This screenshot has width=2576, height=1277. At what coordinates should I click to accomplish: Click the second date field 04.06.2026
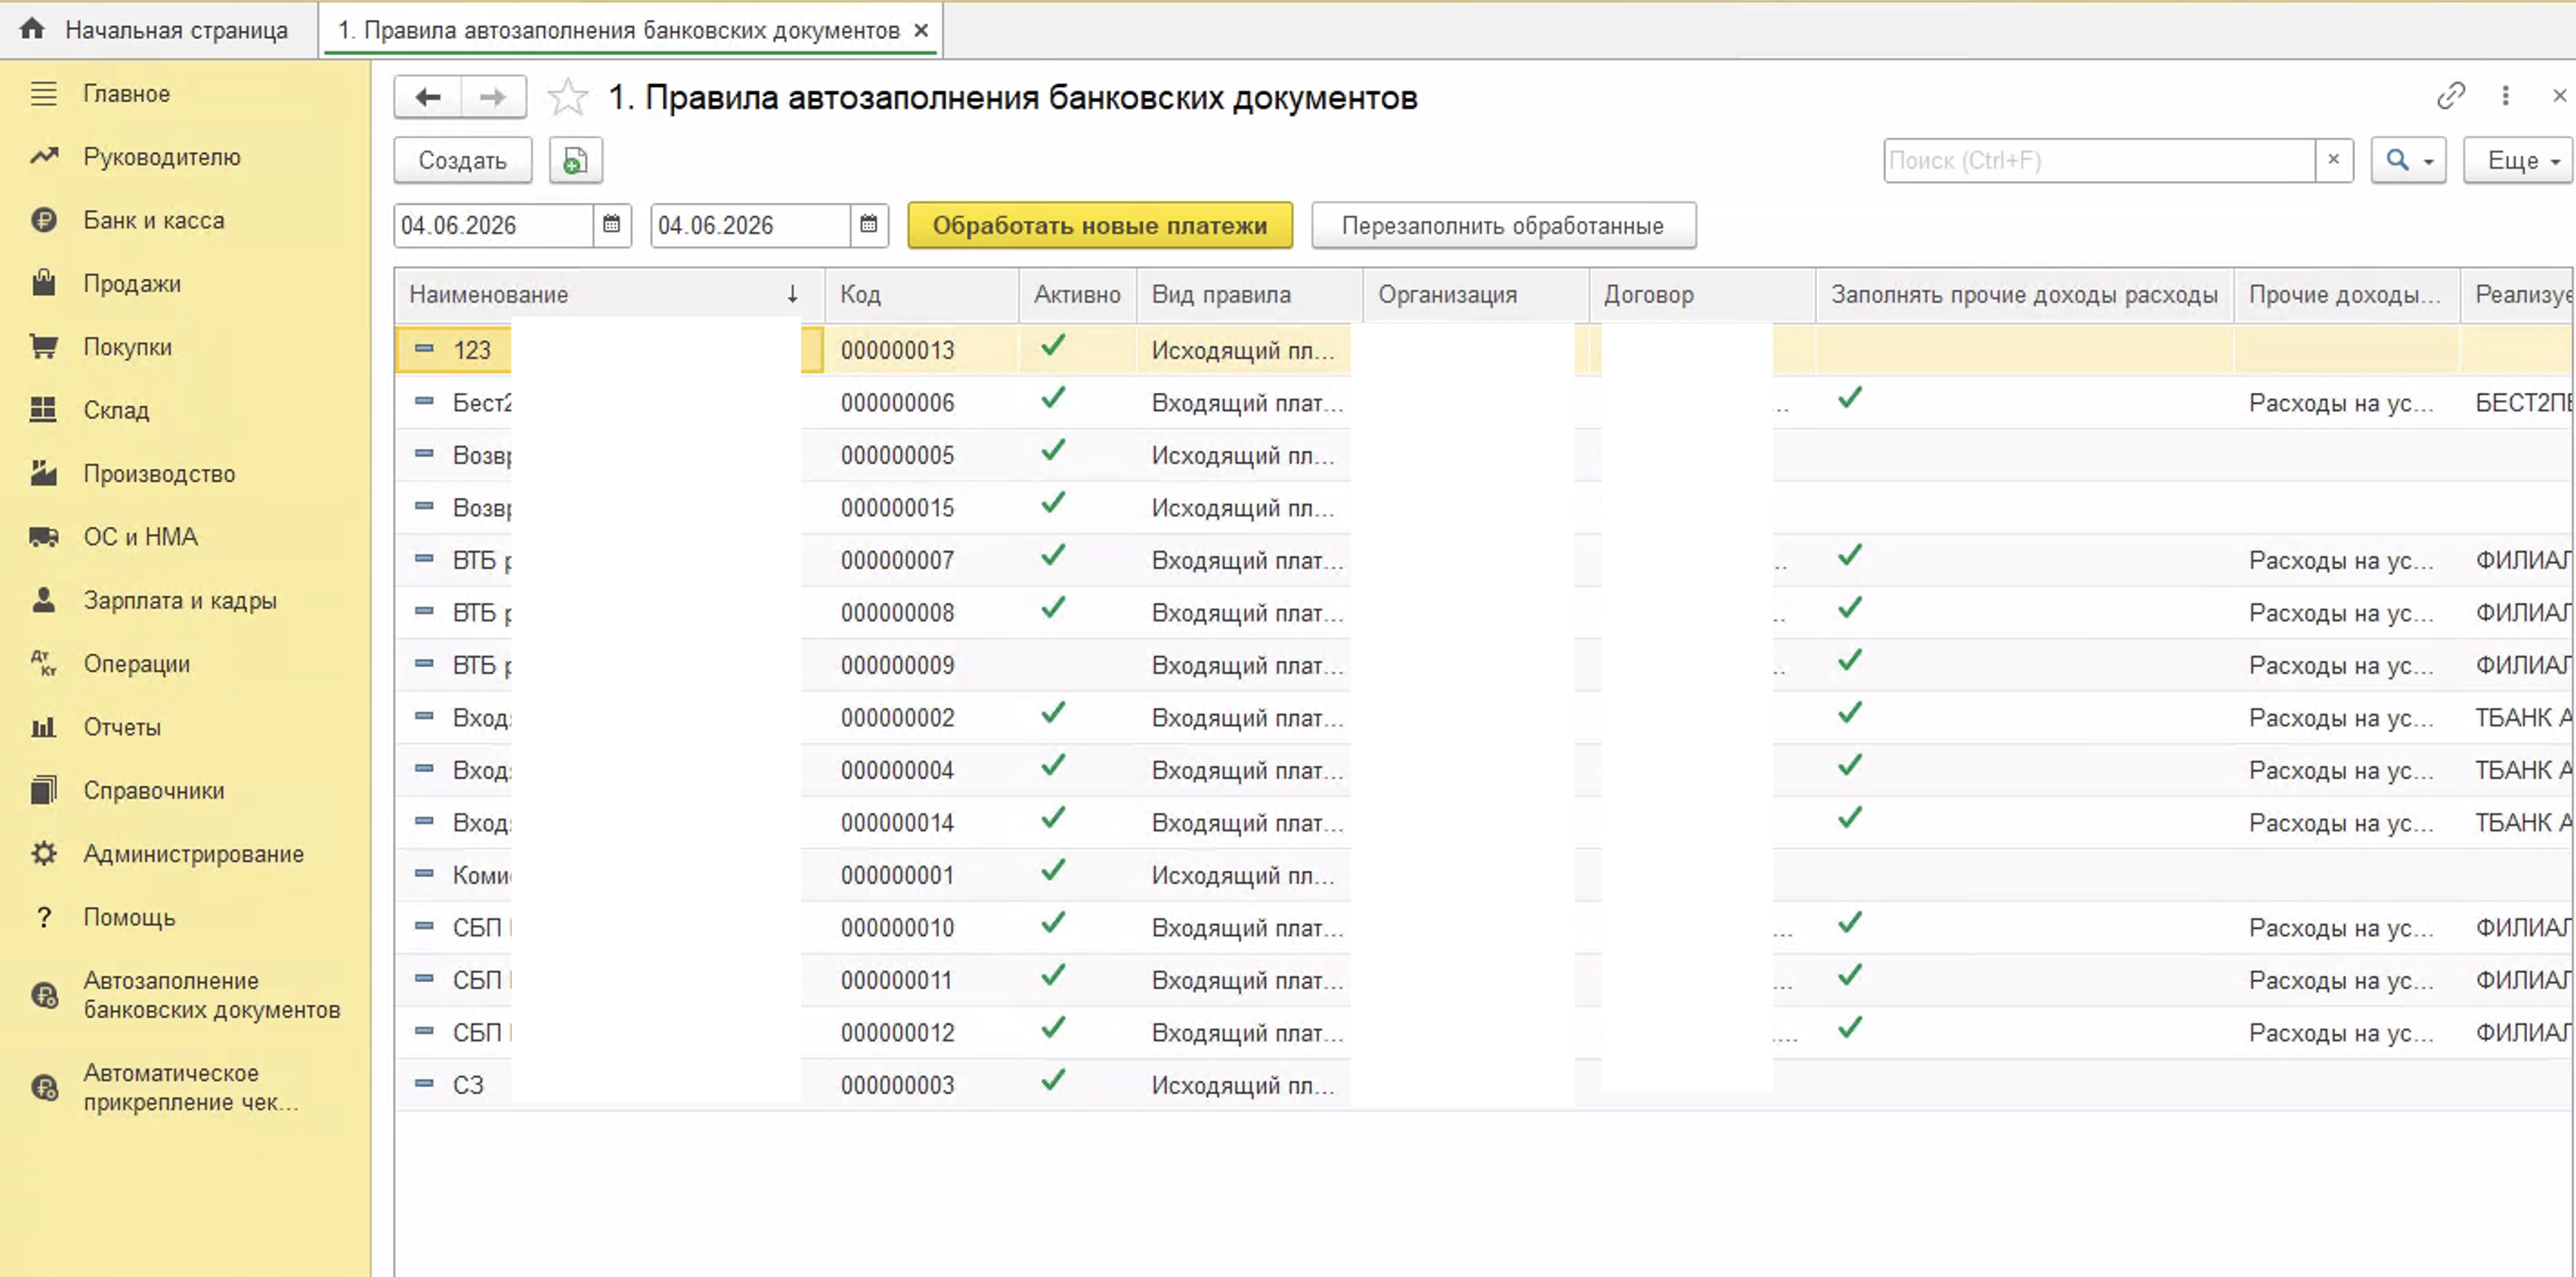click(751, 225)
